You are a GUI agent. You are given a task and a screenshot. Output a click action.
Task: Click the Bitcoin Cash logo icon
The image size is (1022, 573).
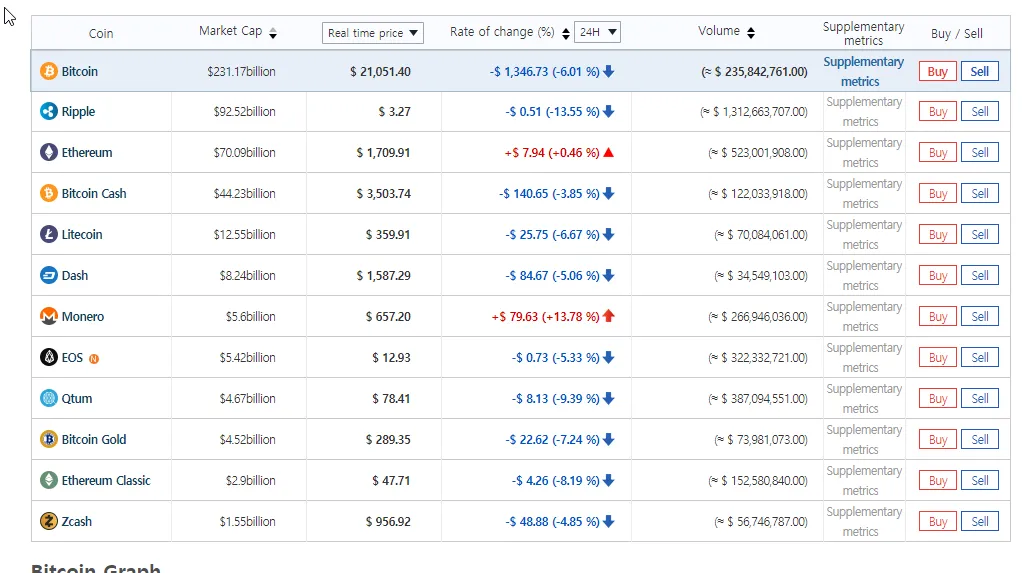pyautogui.click(x=49, y=194)
